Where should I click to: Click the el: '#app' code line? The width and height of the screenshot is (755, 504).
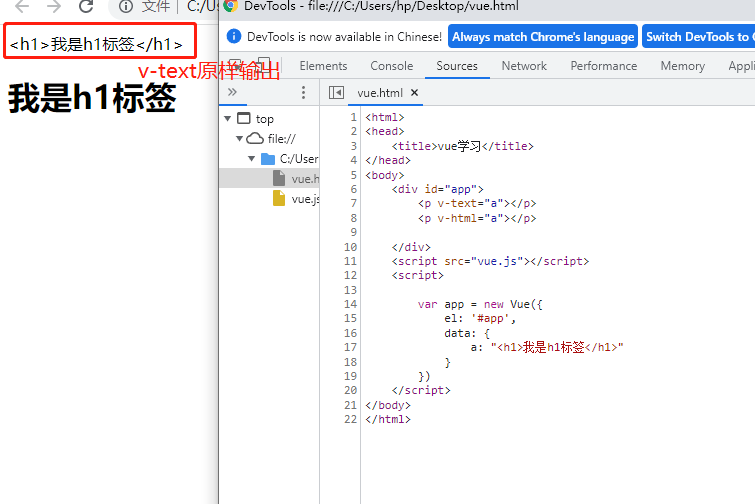point(480,319)
